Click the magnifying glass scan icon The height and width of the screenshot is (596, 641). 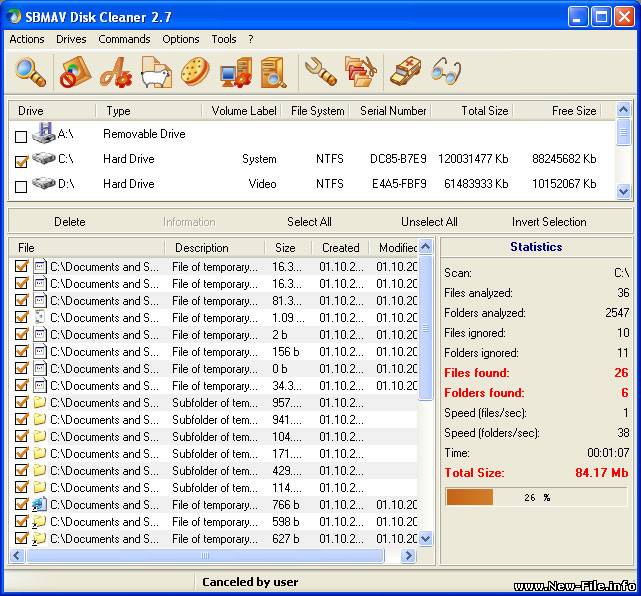pyautogui.click(x=31, y=72)
